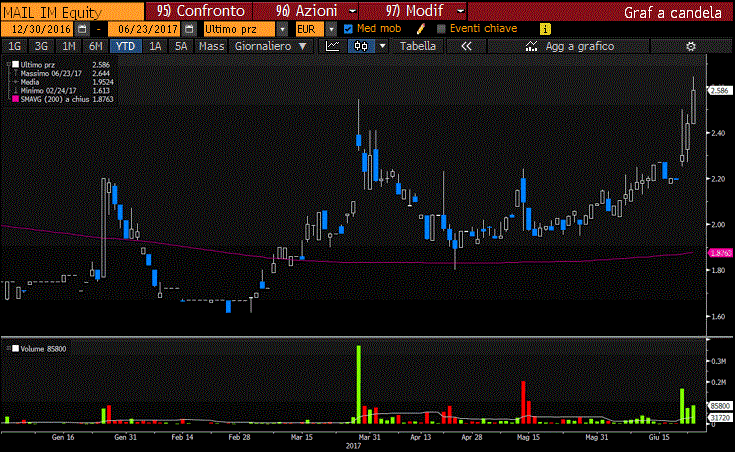Select the 6M time range tab
Image resolution: width=735 pixels, height=452 pixels.
point(95,46)
